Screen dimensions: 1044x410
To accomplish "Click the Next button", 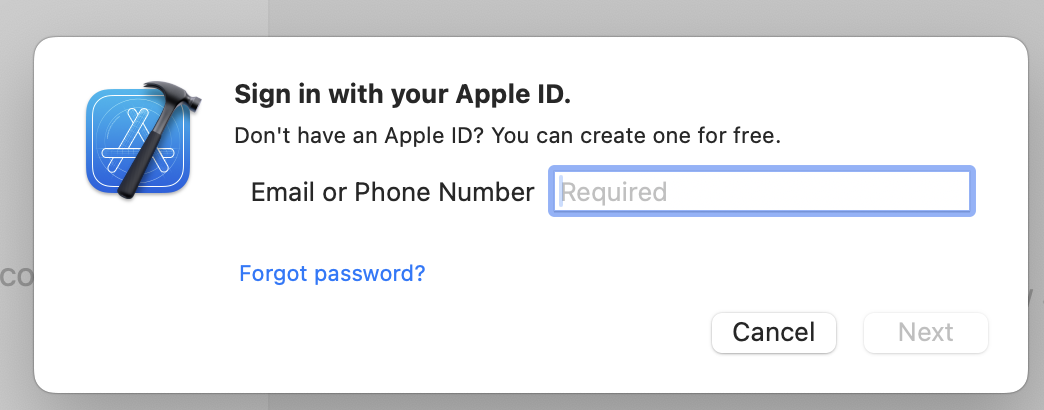I will (925, 332).
